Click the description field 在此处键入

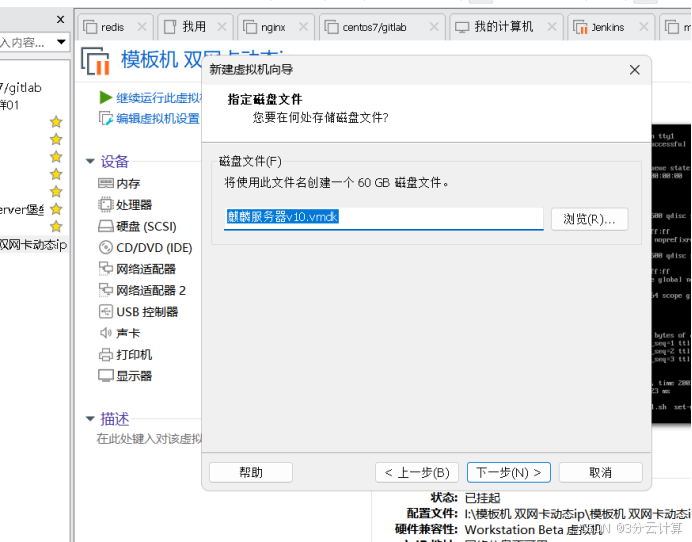point(149,439)
